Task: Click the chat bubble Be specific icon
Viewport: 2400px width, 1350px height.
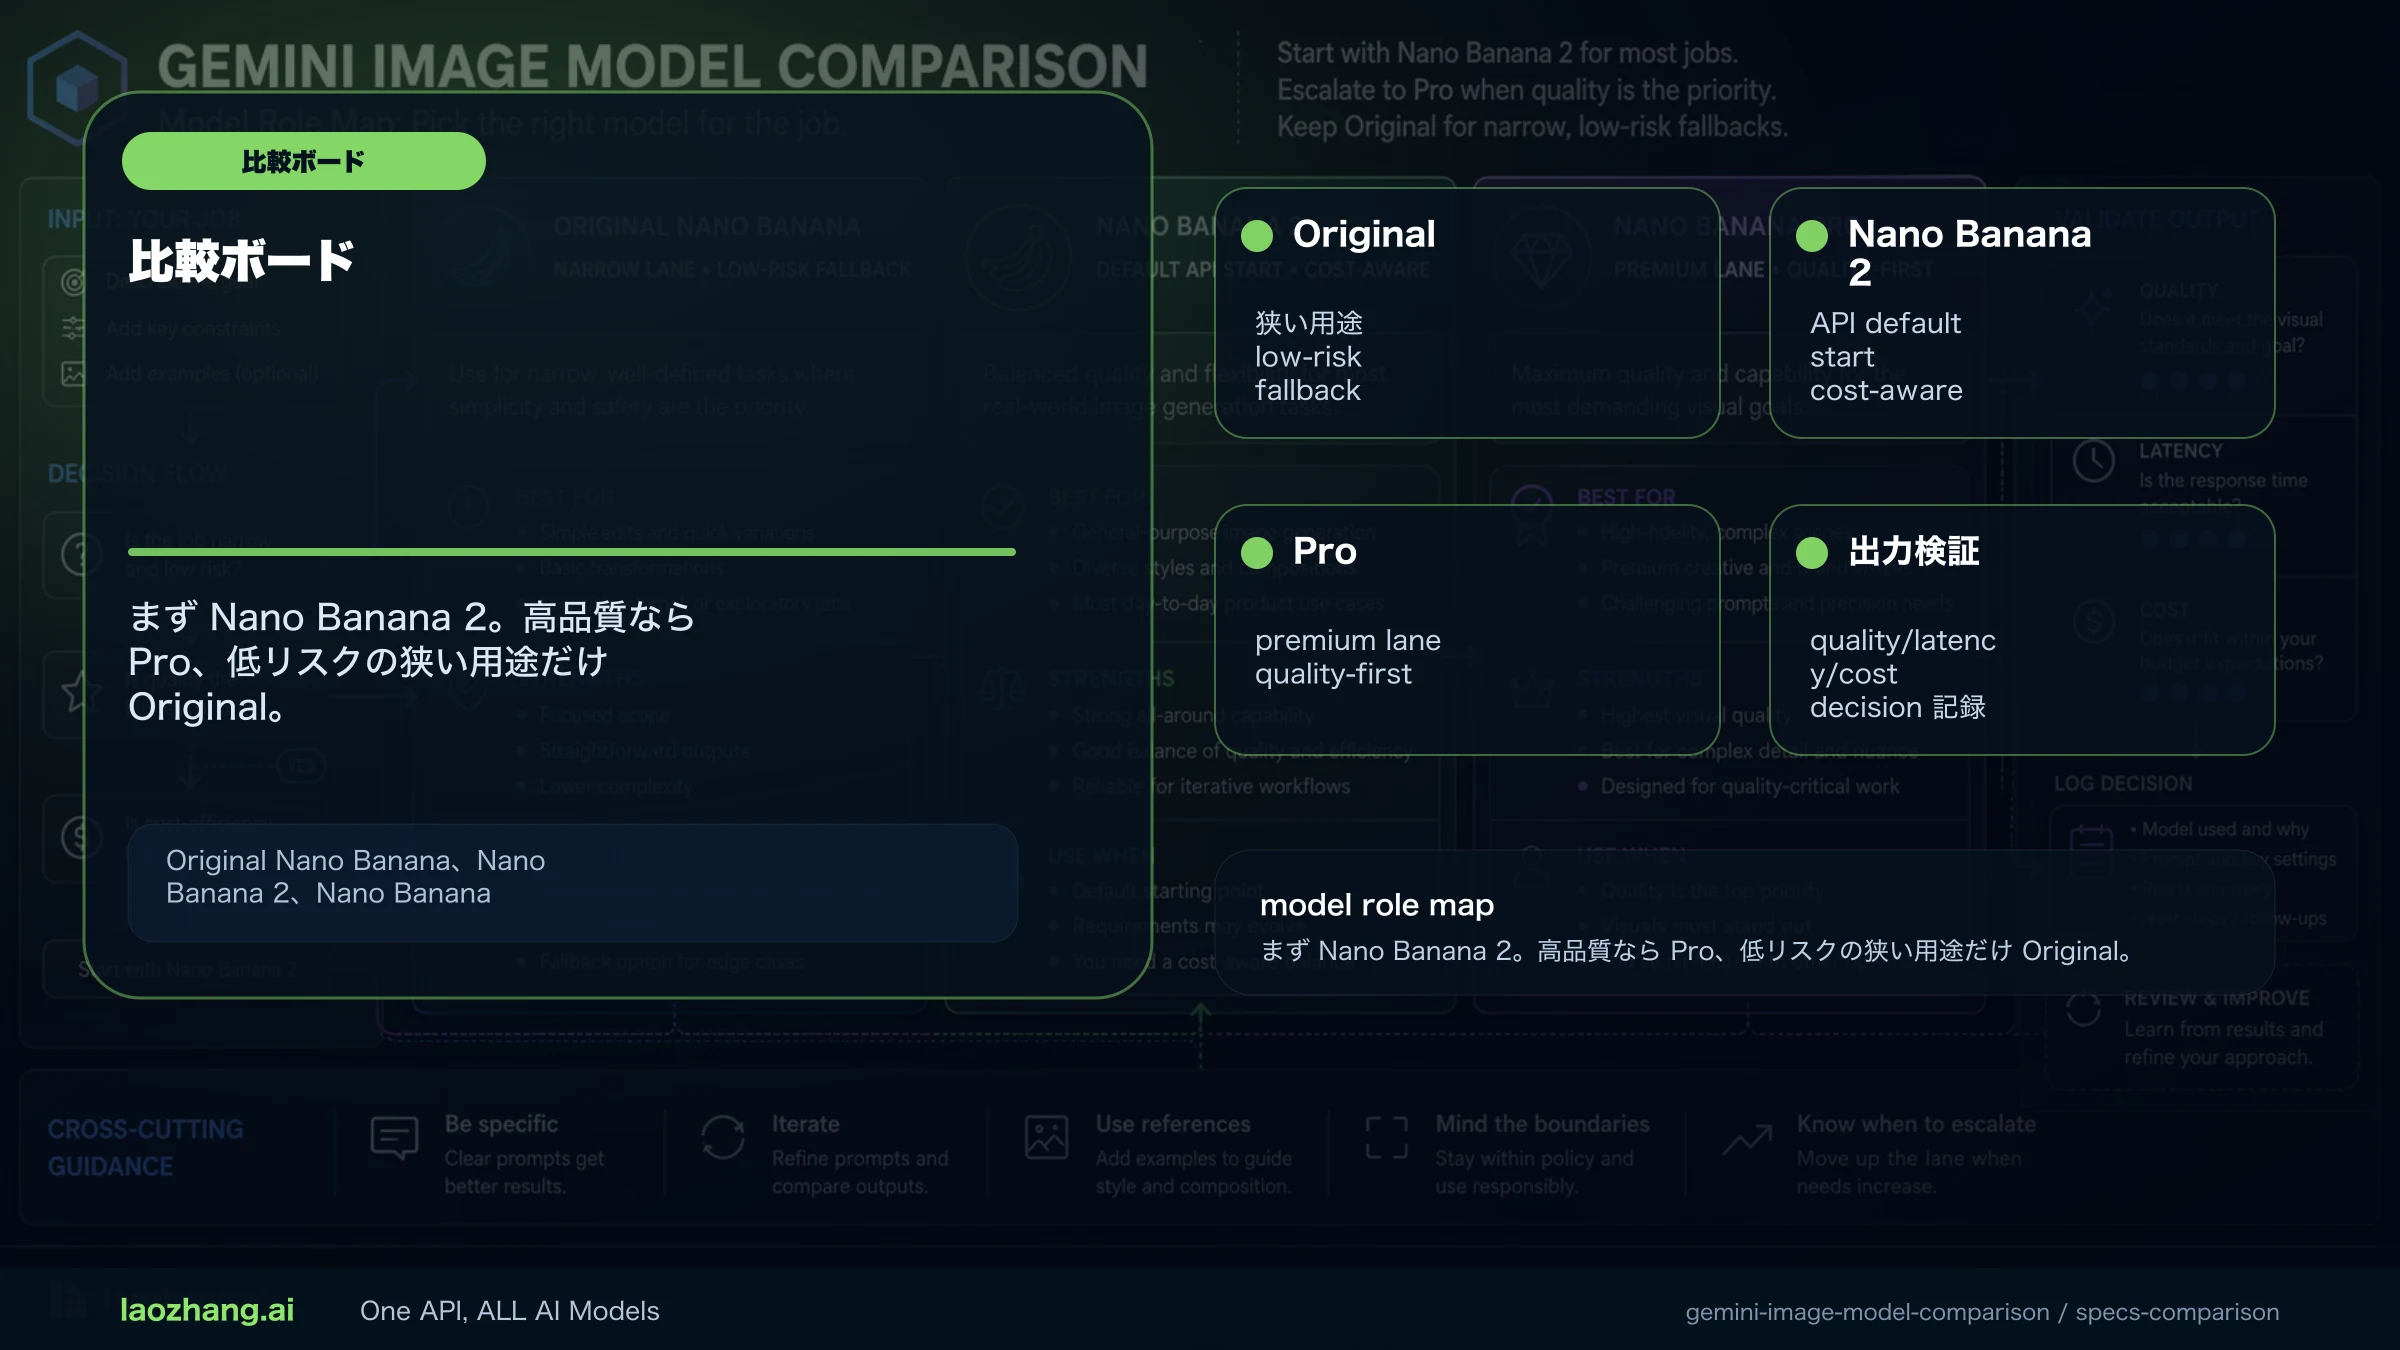Action: [x=394, y=1138]
